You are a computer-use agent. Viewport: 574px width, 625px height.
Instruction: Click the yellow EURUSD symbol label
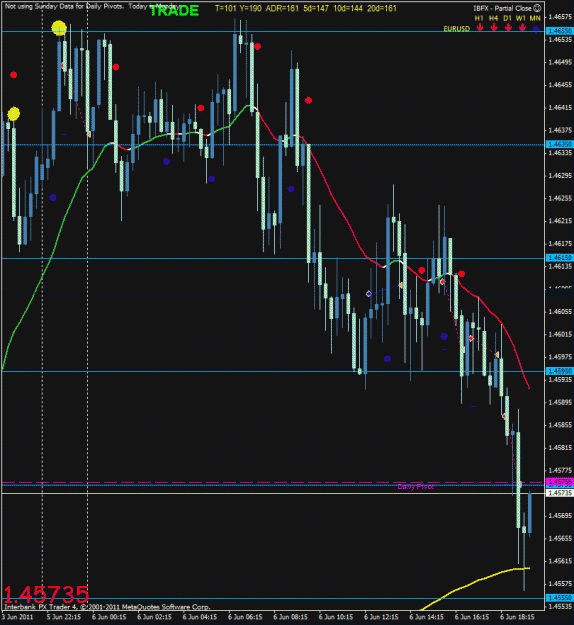point(457,29)
